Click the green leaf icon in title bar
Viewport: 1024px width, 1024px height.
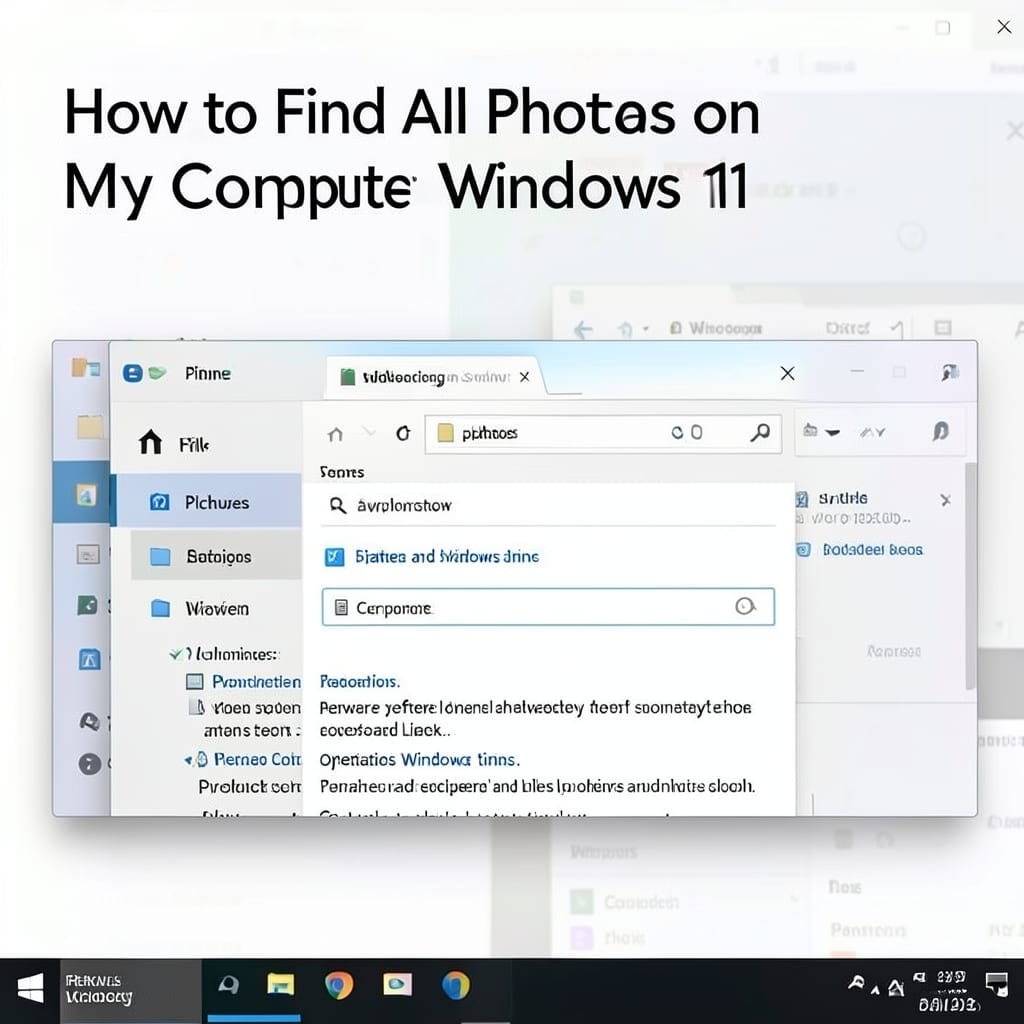click(x=157, y=373)
